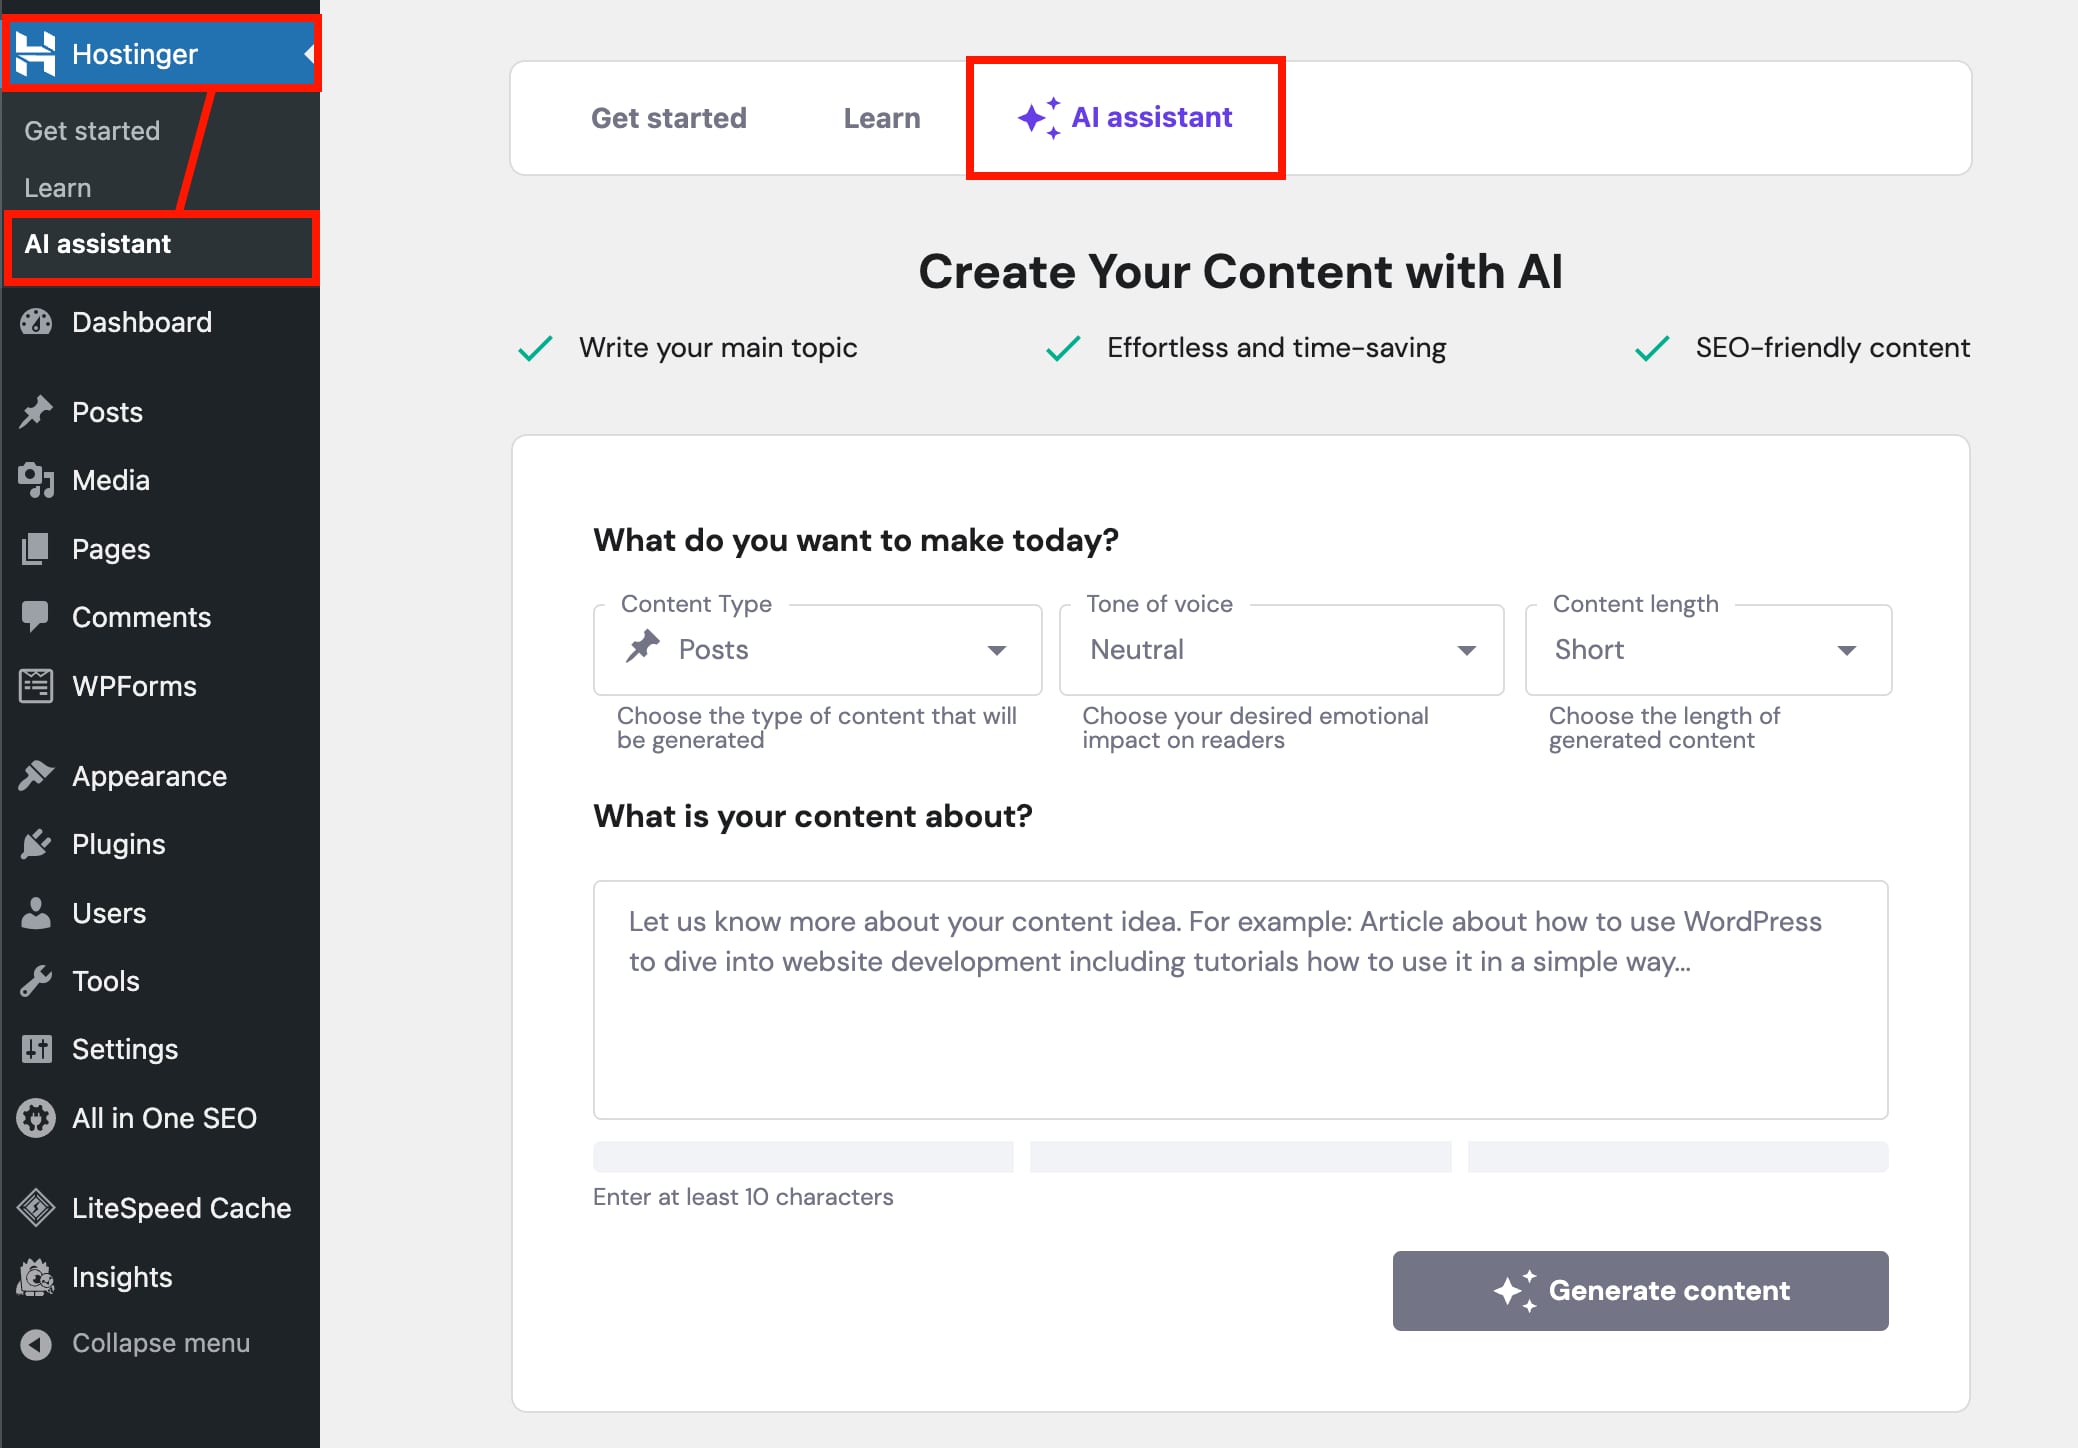Open the LiteSpeed Cache diamond icon
This screenshot has height=1448, width=2078.
pos(36,1208)
